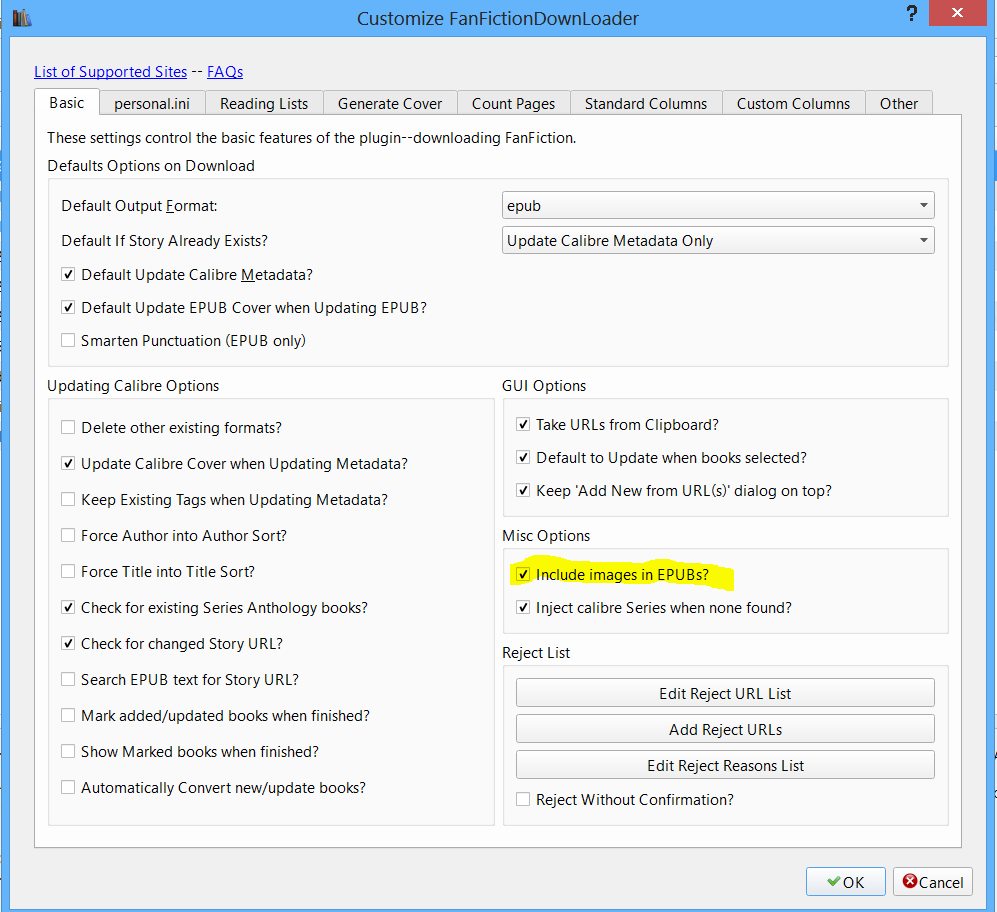Confirm settings with the OK button

(x=846, y=881)
